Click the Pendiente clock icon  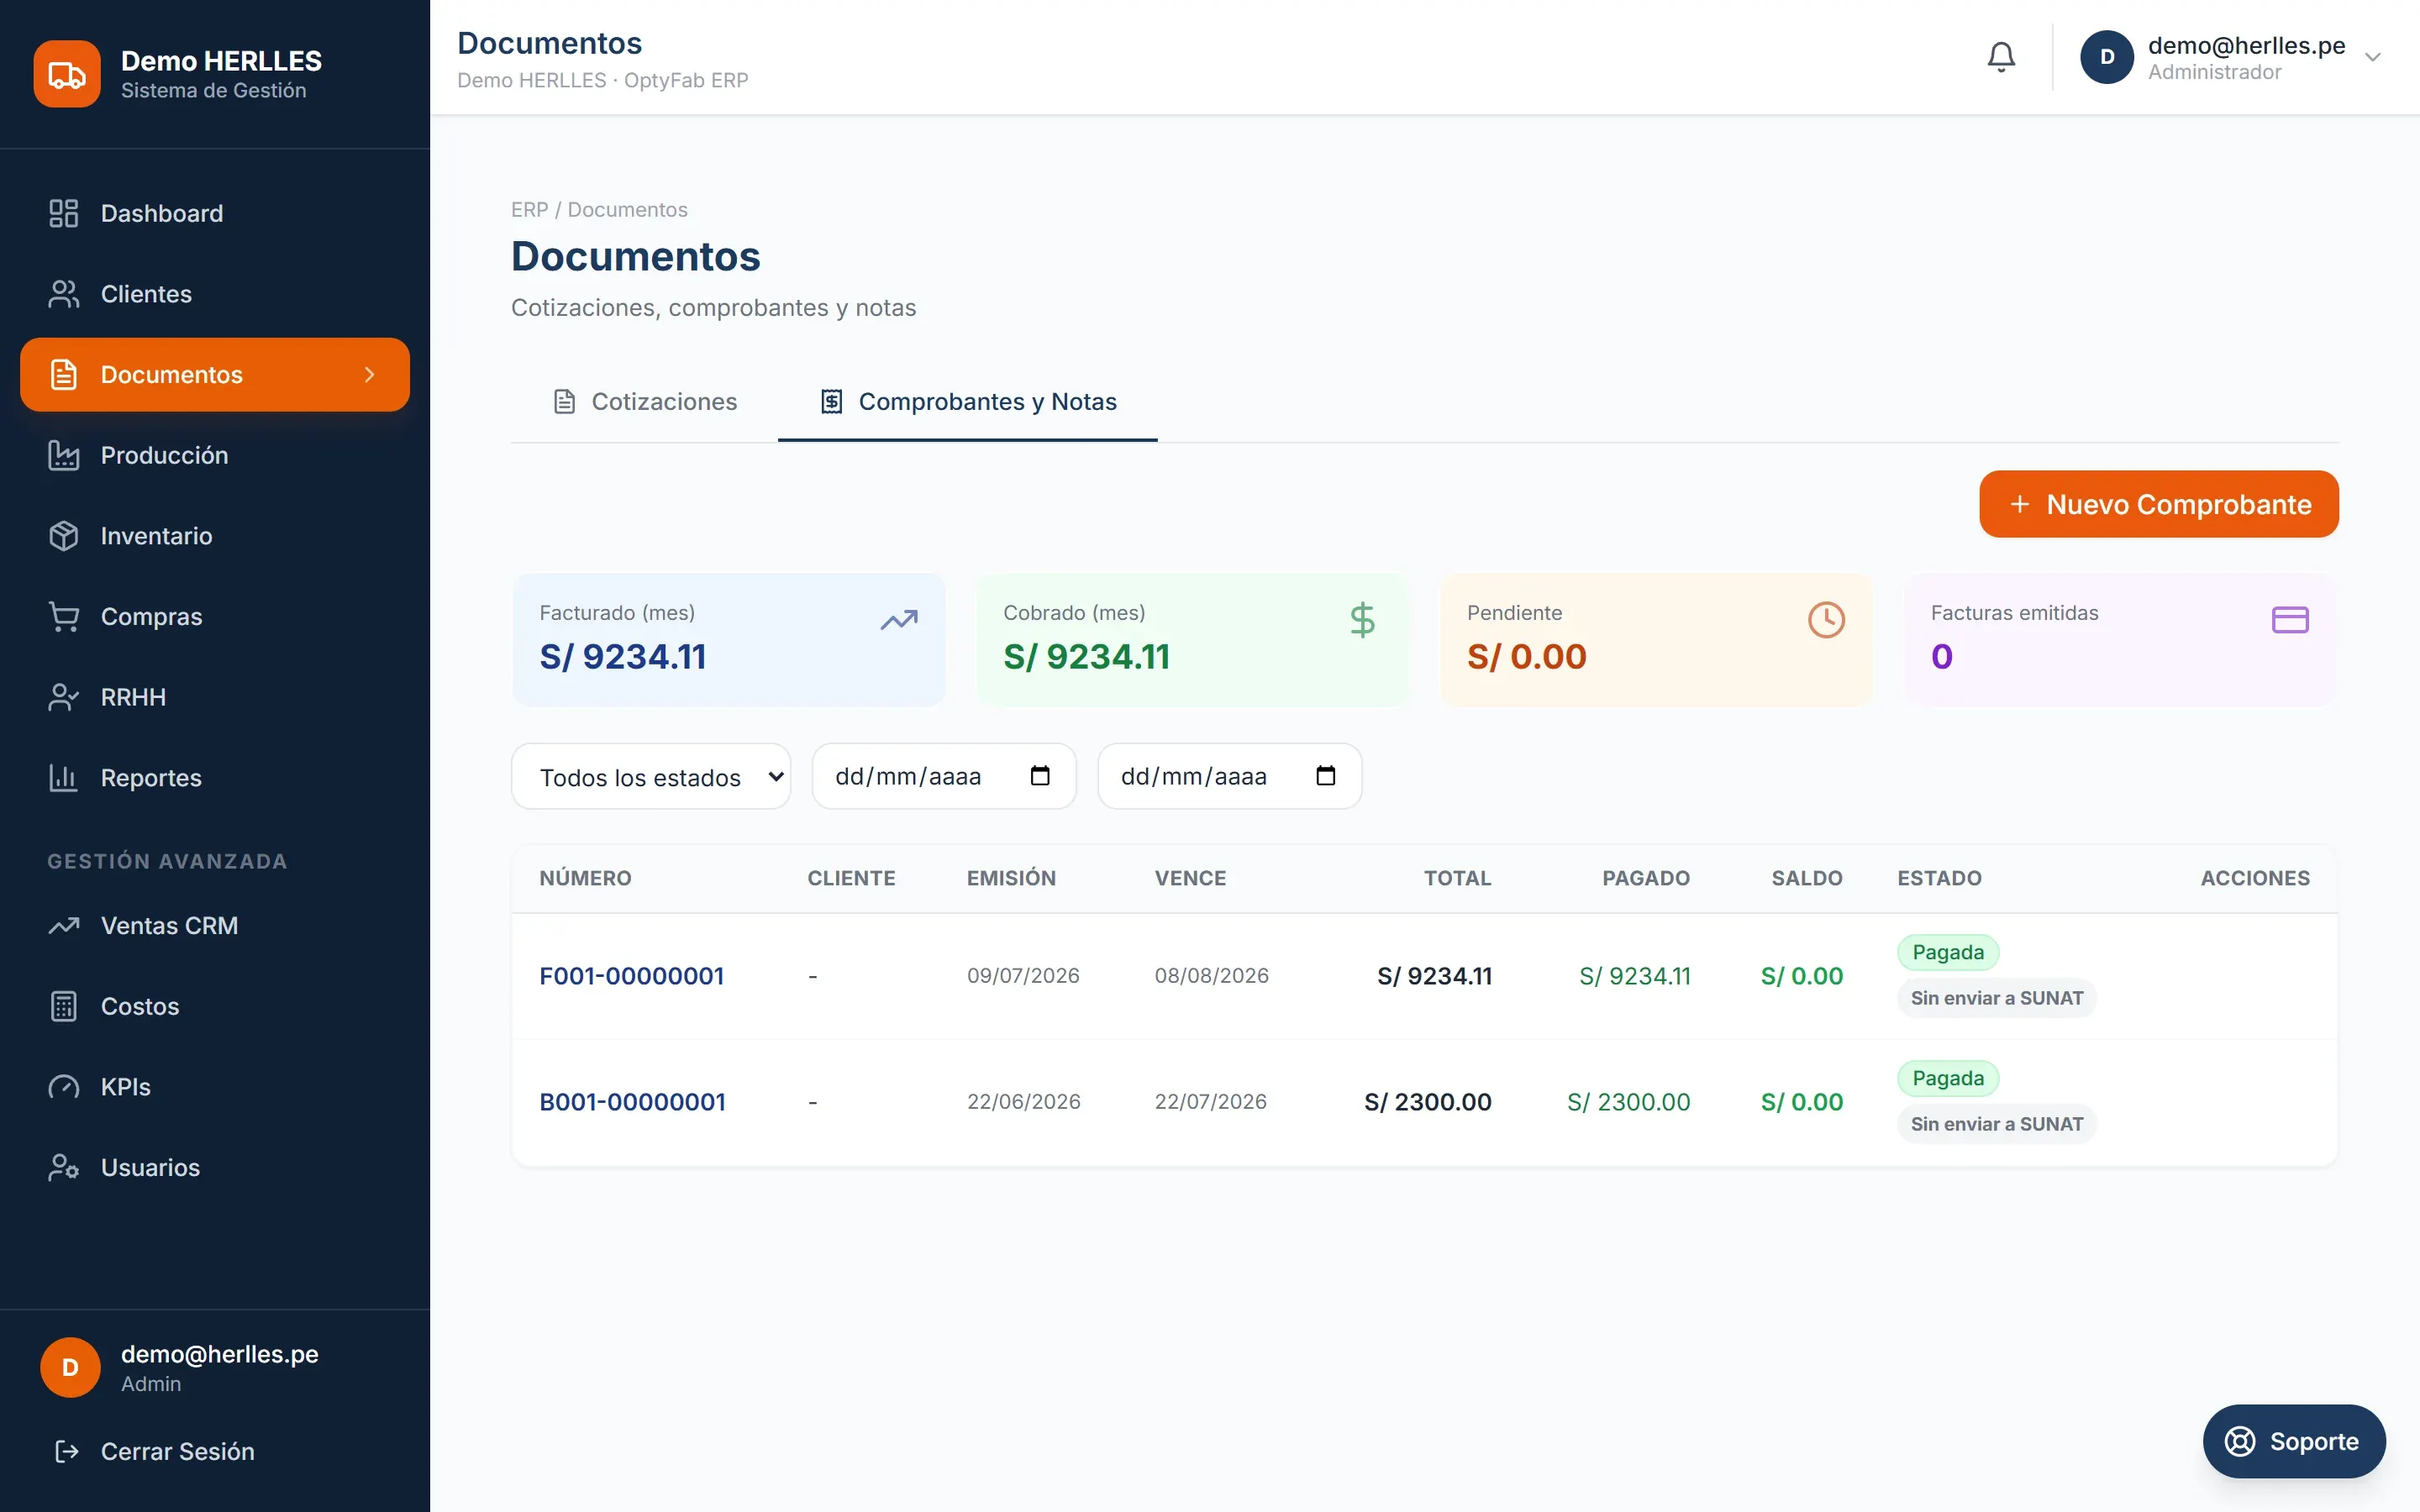coord(1826,620)
